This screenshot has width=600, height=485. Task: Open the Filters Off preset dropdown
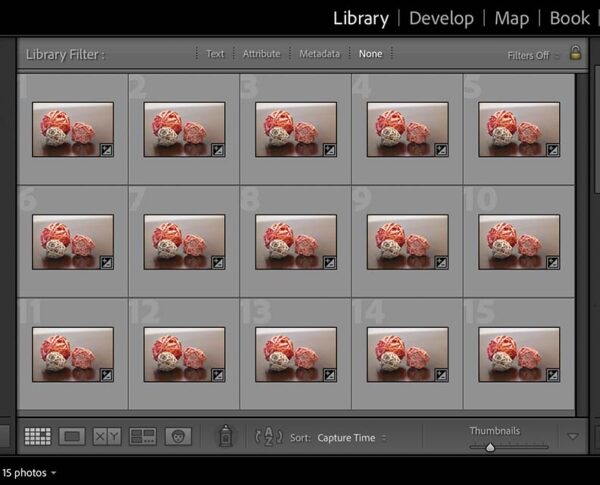(x=532, y=55)
